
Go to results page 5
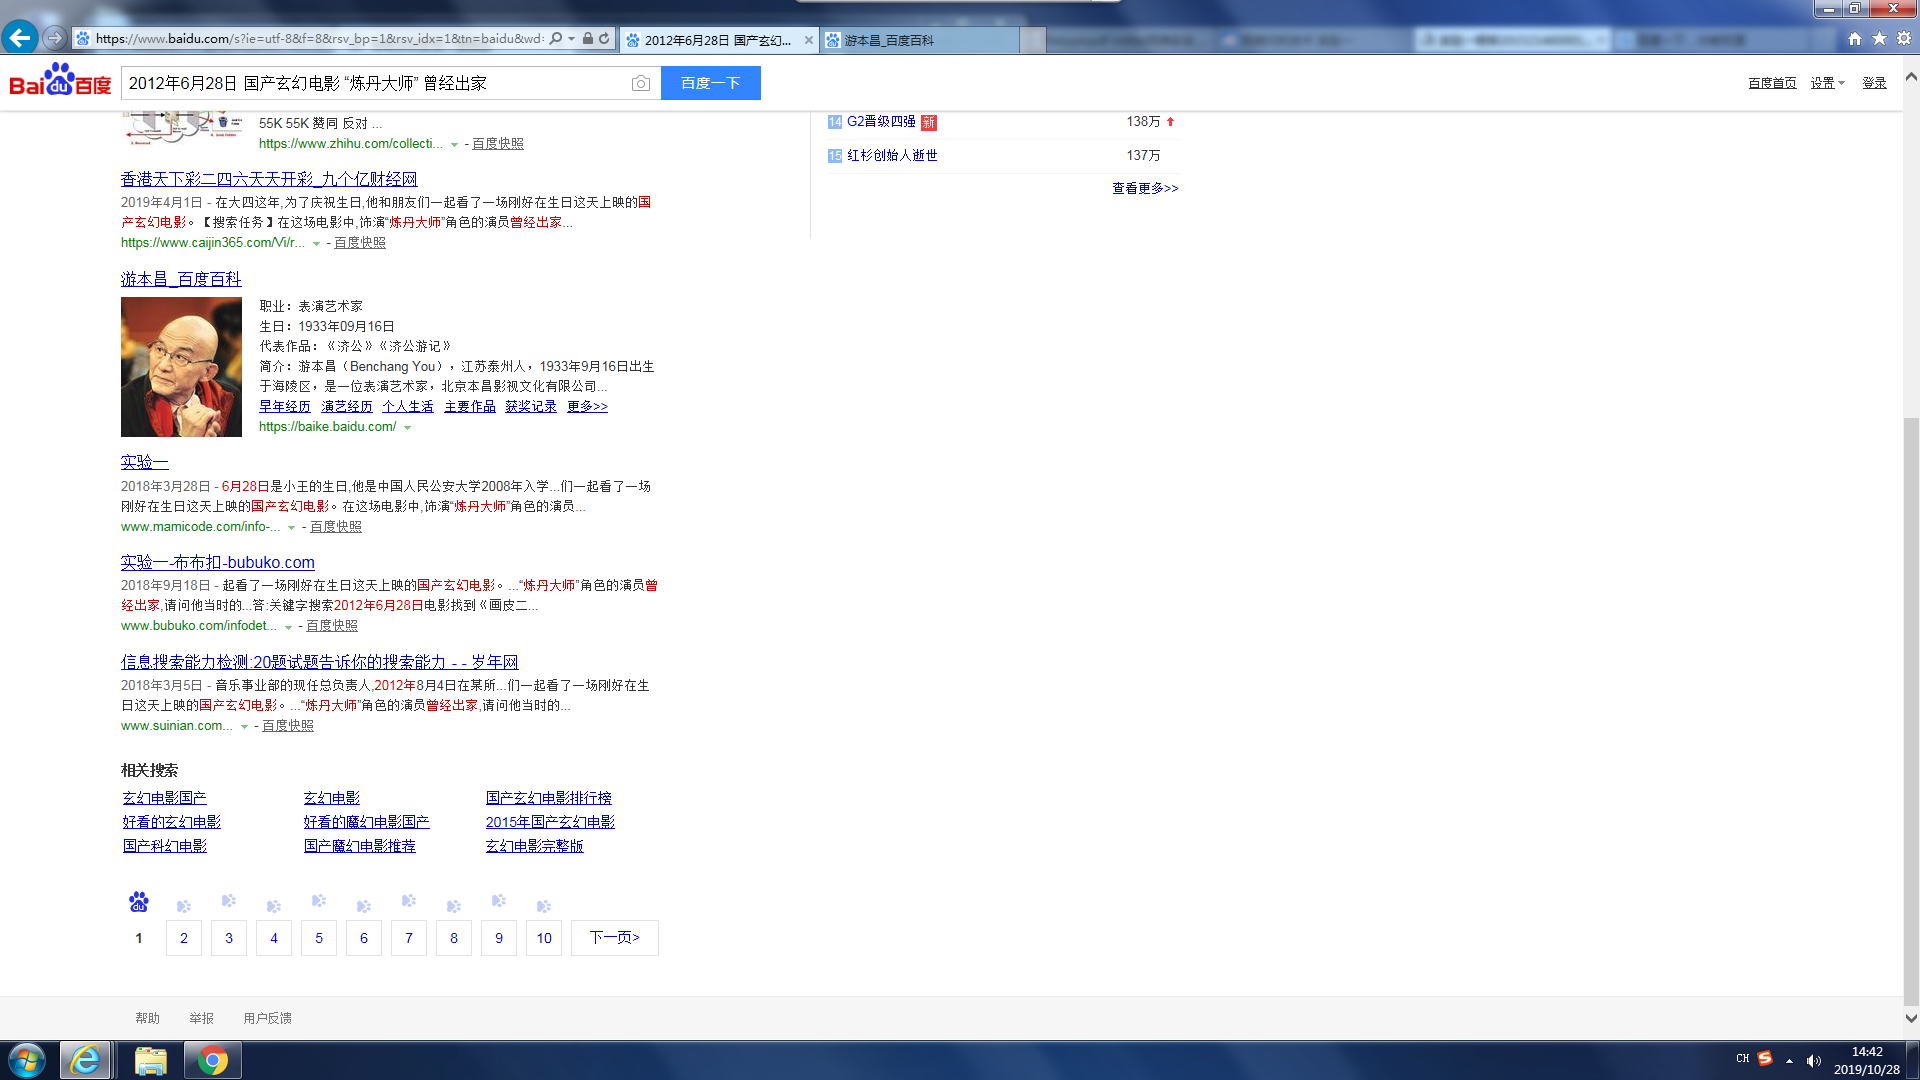[x=319, y=938]
